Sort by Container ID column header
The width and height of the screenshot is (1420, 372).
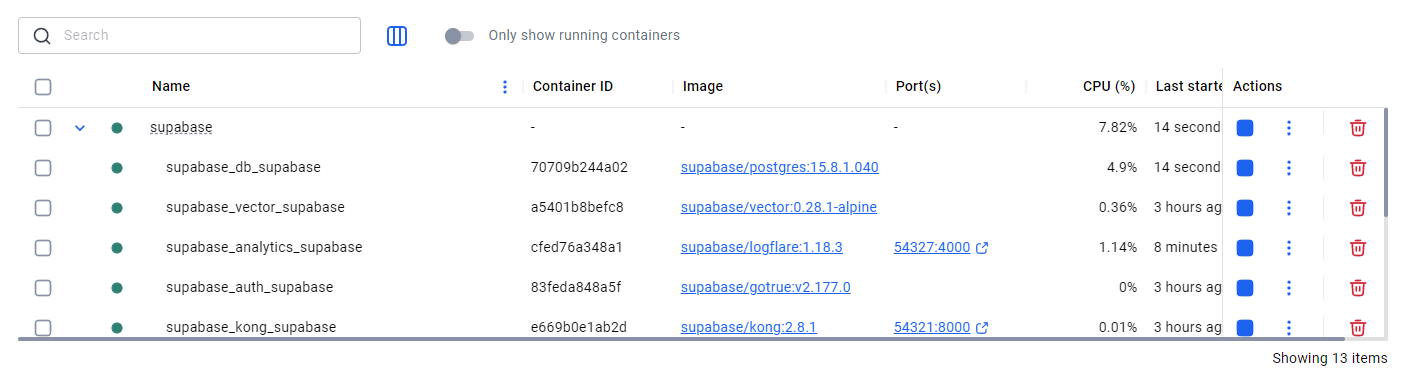(x=573, y=87)
